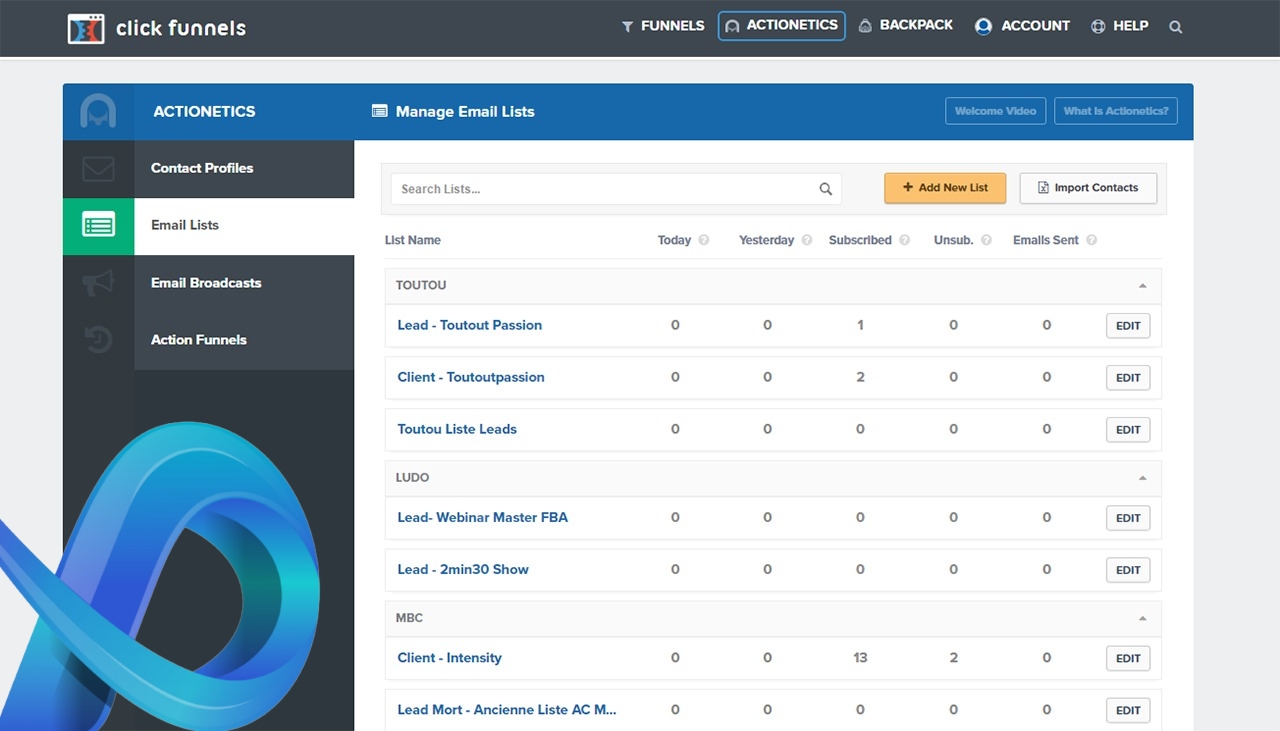Open the Client - Toutoutpassion list
1280x731 pixels.
471,377
